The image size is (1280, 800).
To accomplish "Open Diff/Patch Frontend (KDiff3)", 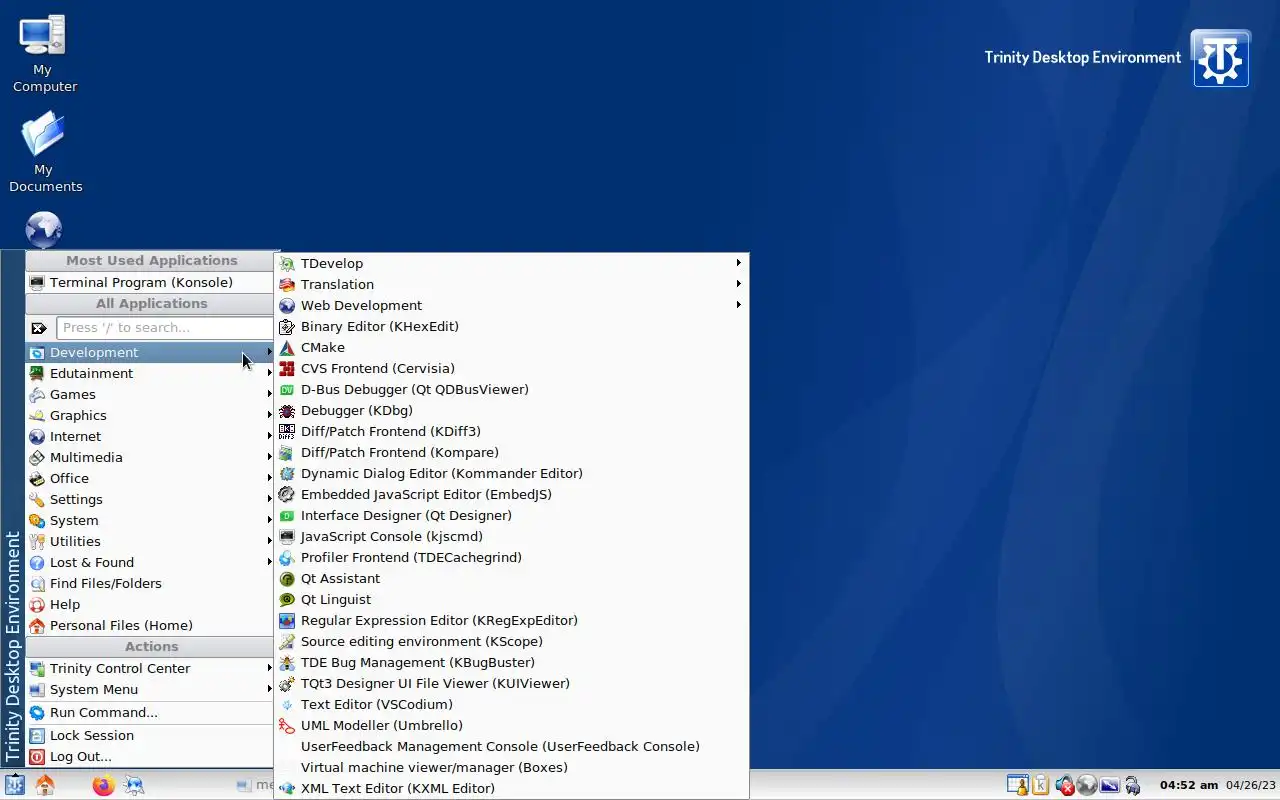I will tap(511, 431).
